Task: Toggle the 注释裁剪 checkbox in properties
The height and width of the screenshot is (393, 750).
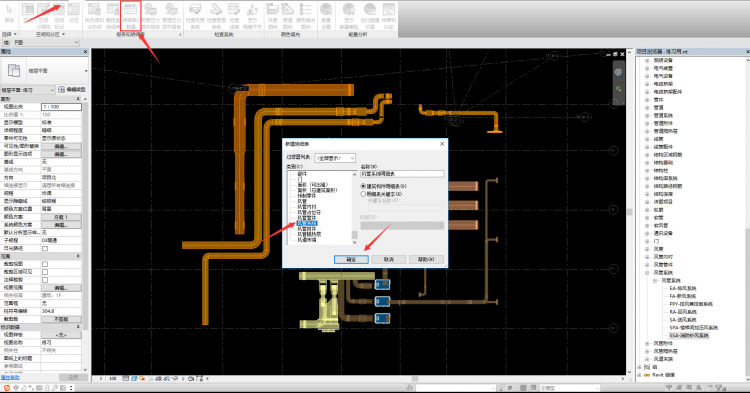Action: 45,280
